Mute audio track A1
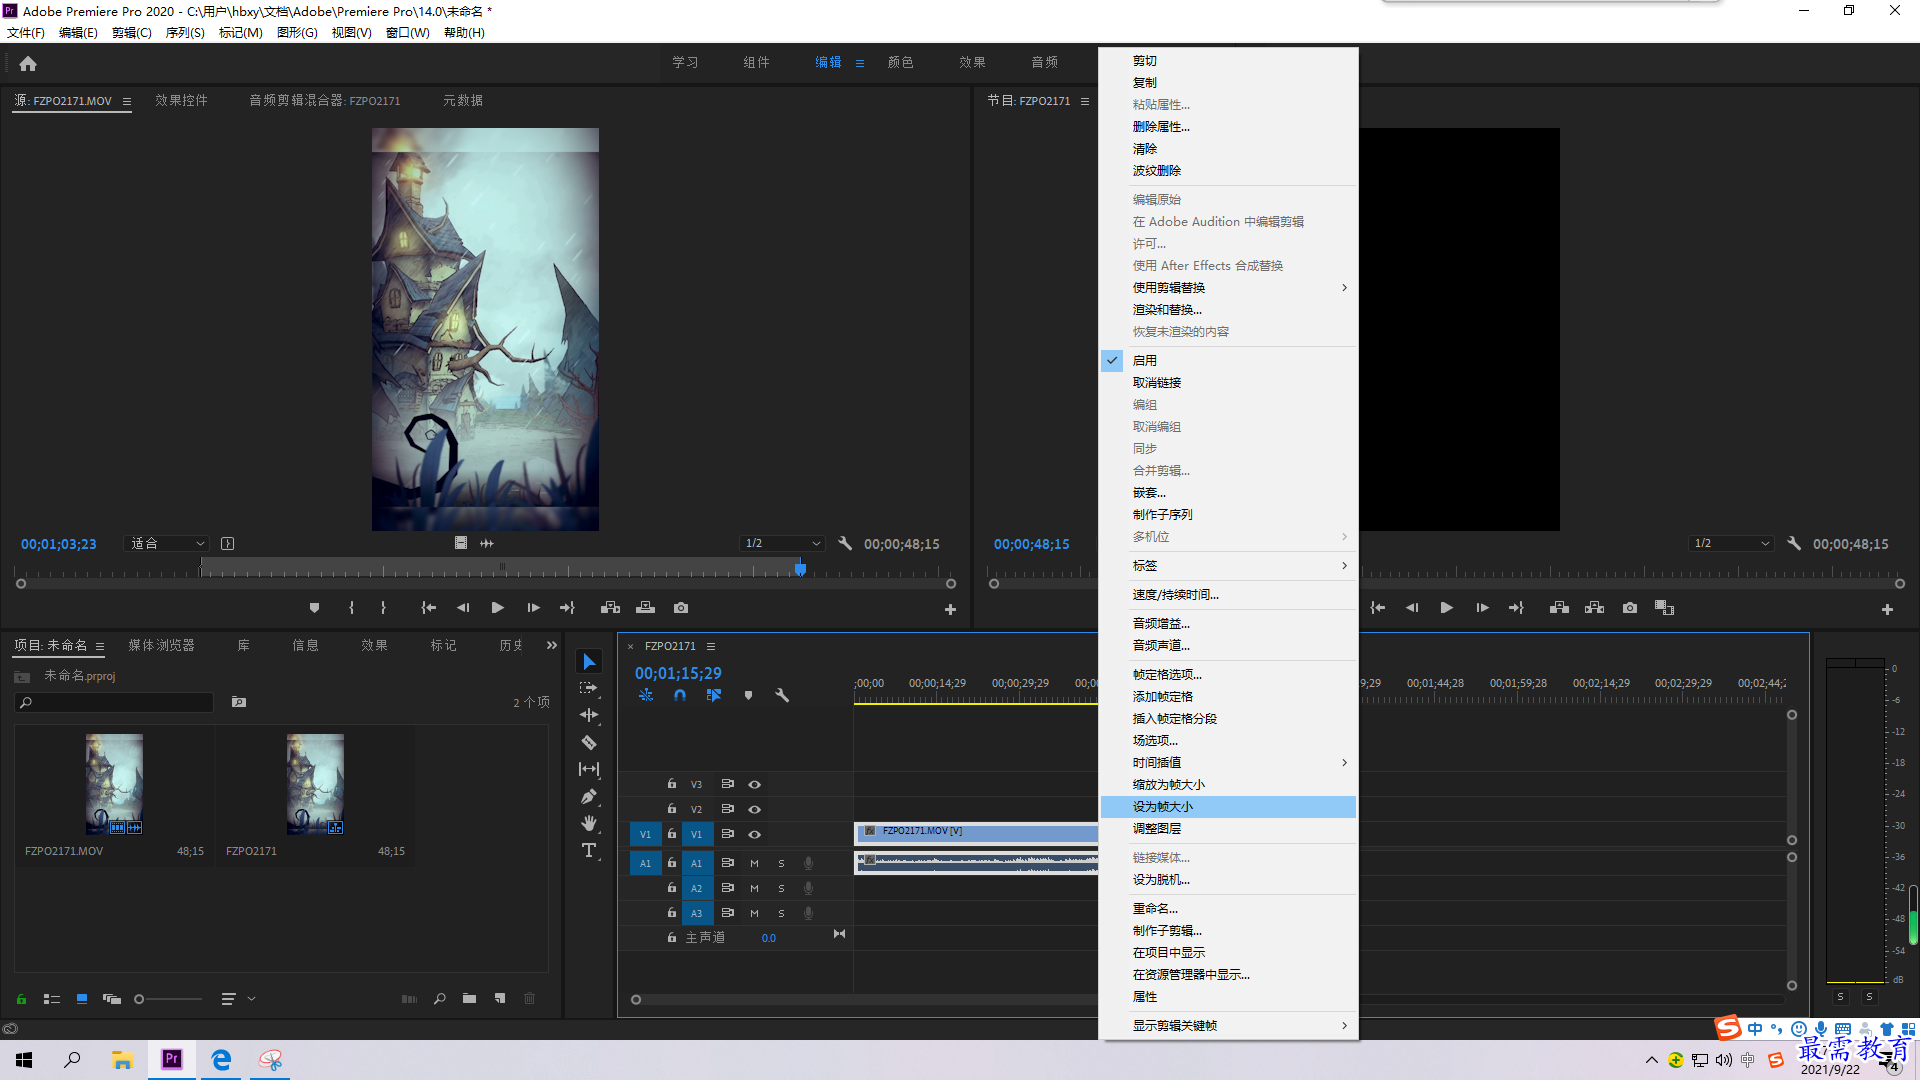This screenshot has width=1920, height=1080. coord(755,863)
